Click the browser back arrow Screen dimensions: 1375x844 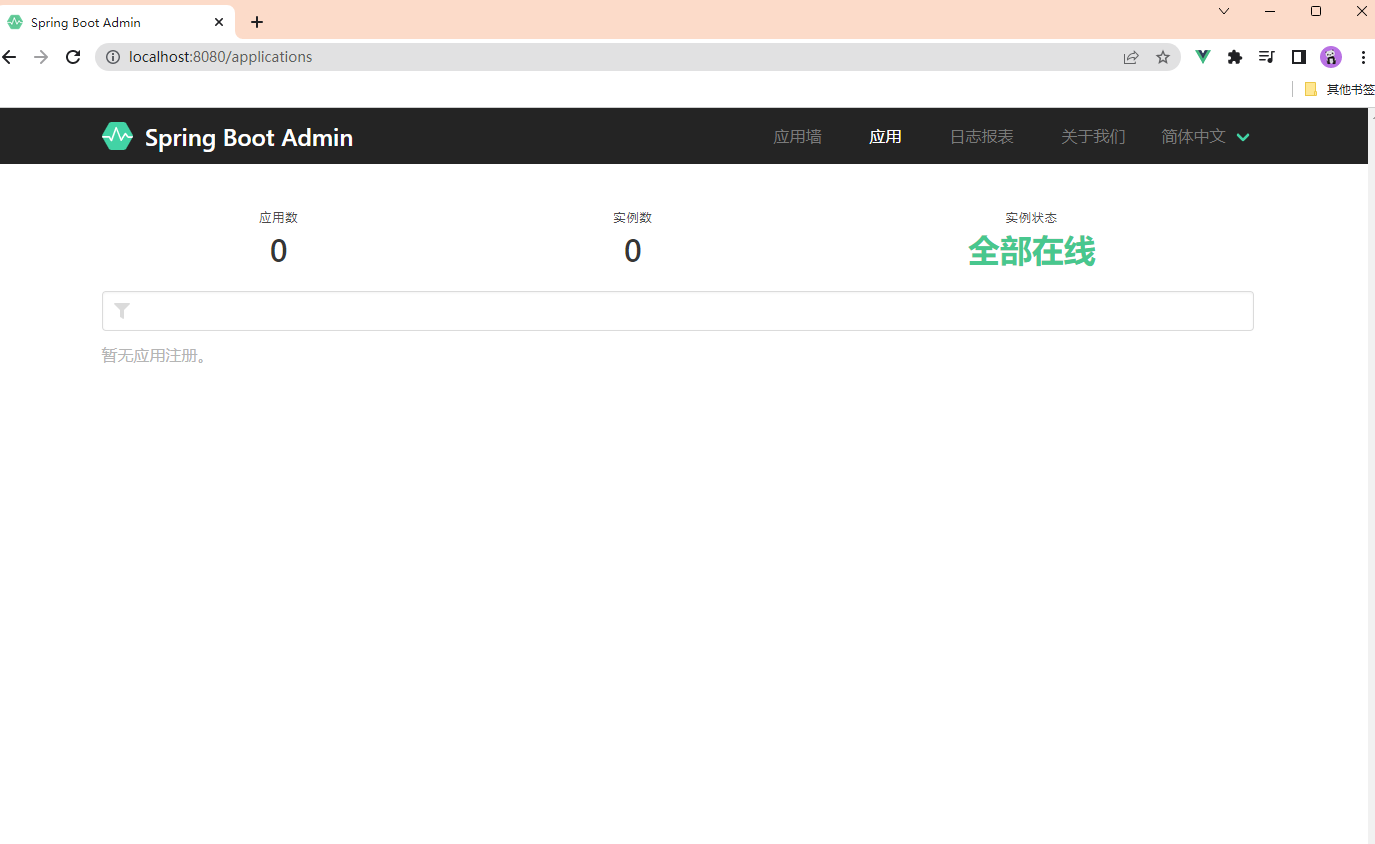pos(10,57)
